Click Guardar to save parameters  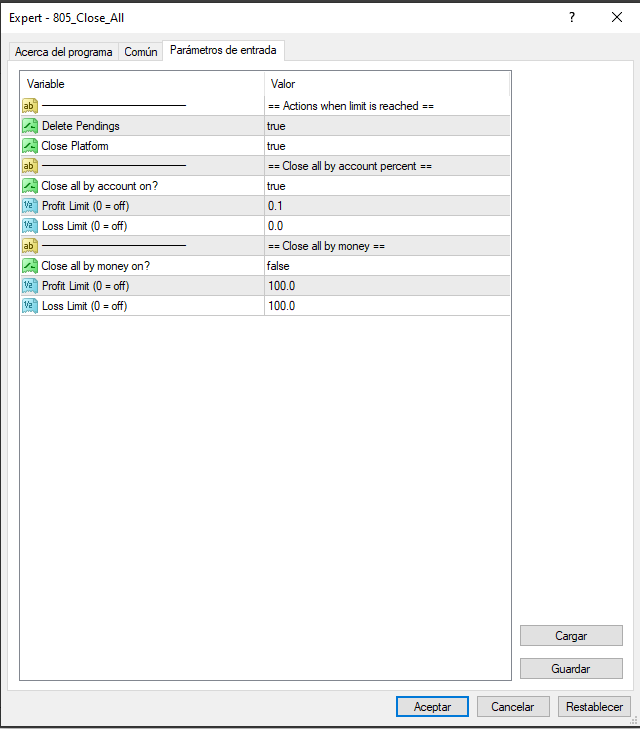[x=571, y=669]
